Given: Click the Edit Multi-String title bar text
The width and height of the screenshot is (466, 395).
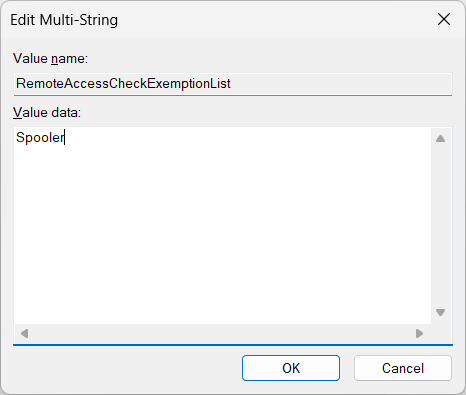Looking at the screenshot, I should 64,20.
